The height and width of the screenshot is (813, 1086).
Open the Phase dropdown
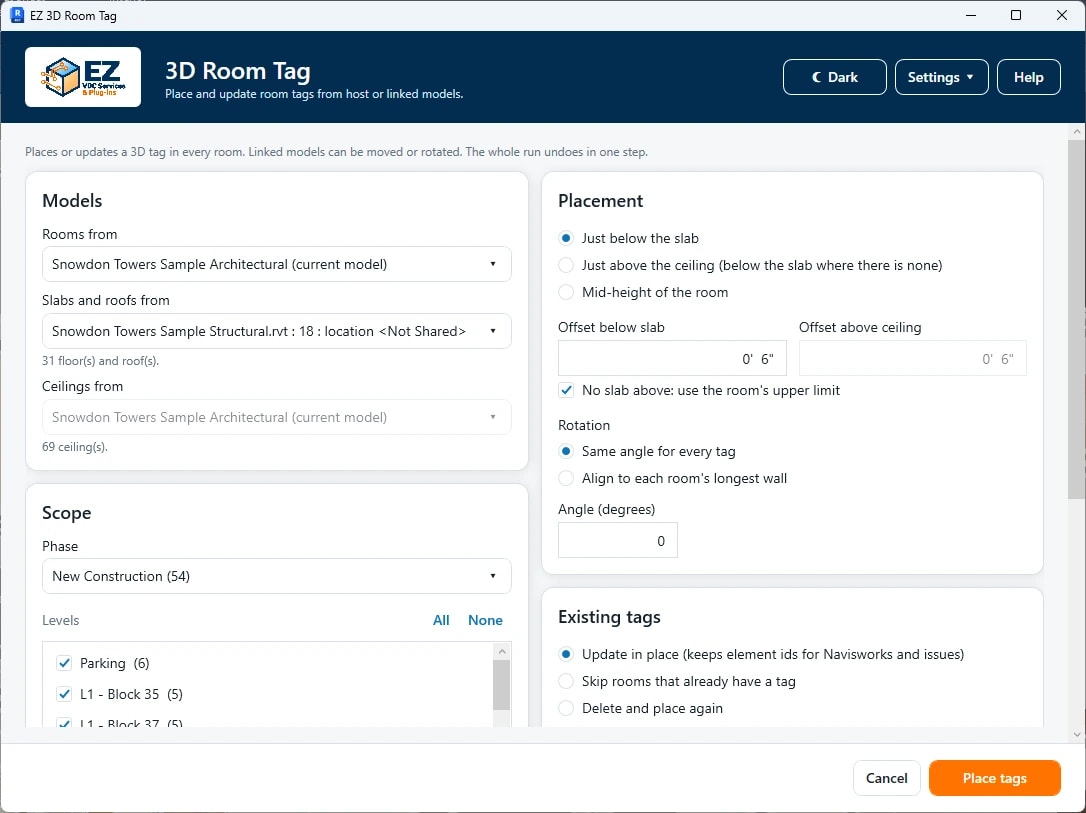point(276,576)
